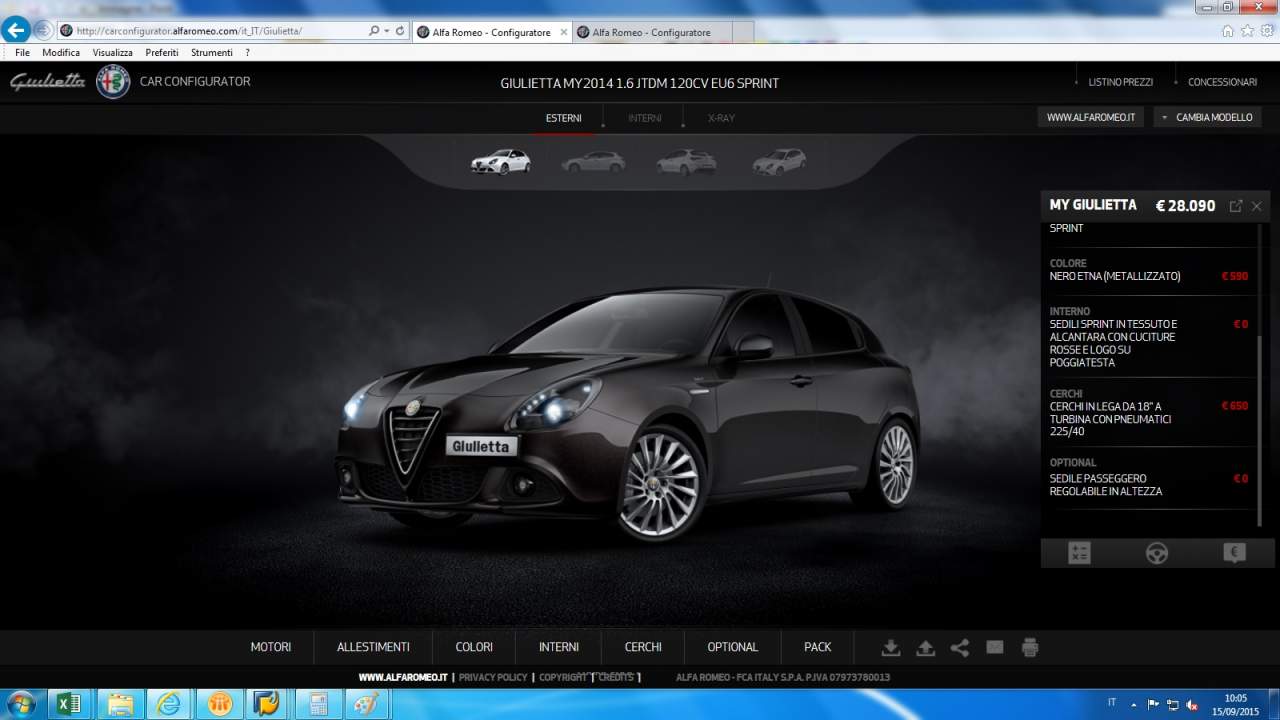Open the address bar search dropdown arrow
Screen dimensions: 1280x720
[x=387, y=31]
